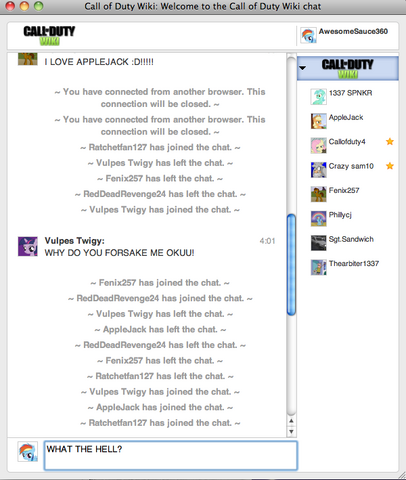Click the blue chat scrollbar thumb
Image resolution: width=406 pixels, height=480 pixels.
(x=291, y=265)
